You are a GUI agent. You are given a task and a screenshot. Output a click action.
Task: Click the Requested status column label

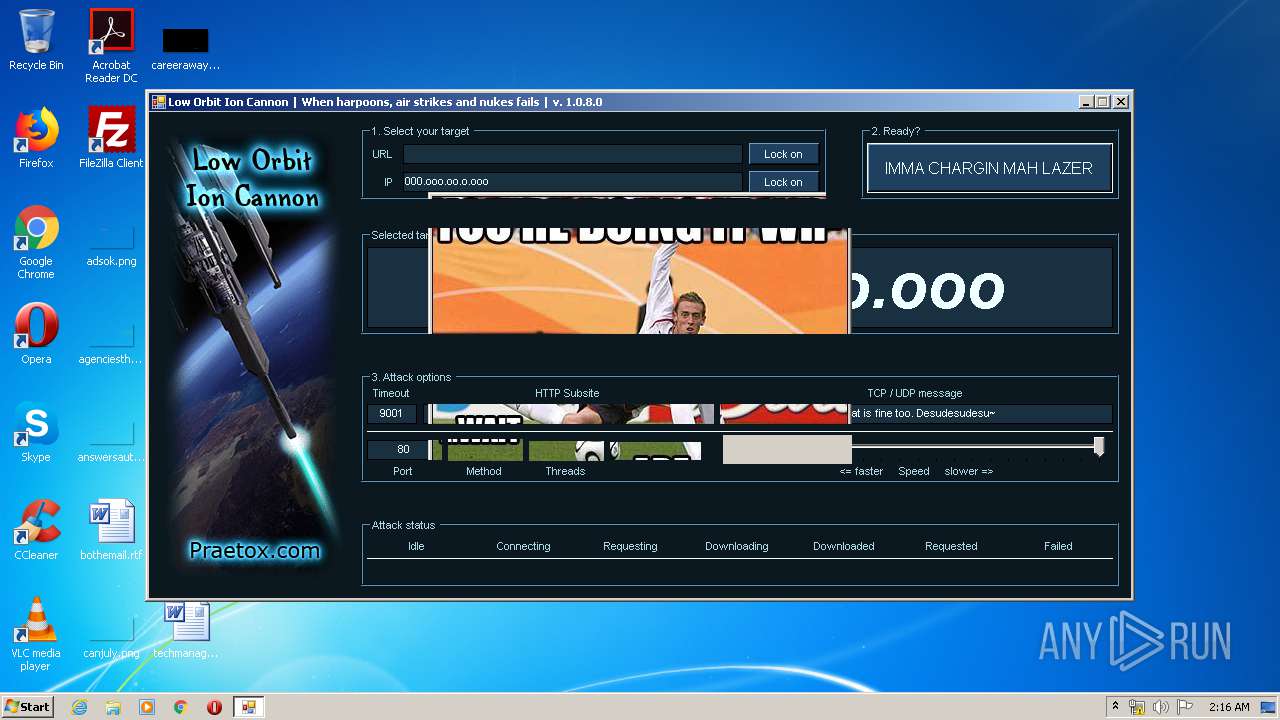tap(951, 546)
